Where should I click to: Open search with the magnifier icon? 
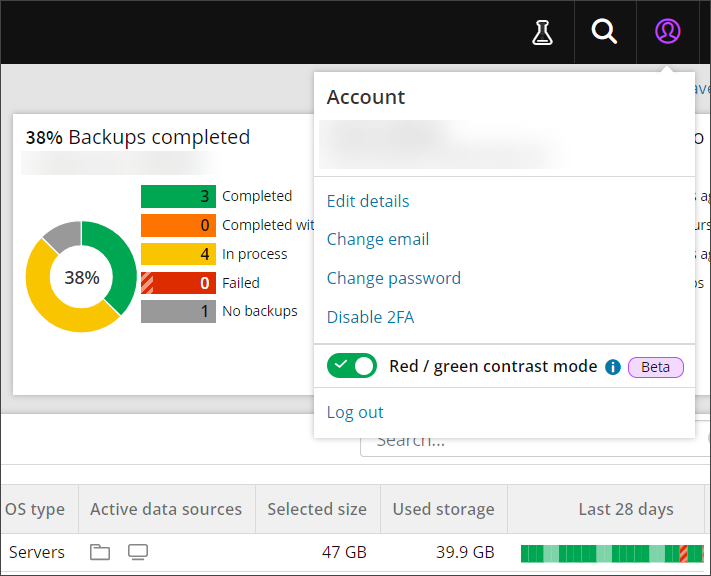pos(604,32)
